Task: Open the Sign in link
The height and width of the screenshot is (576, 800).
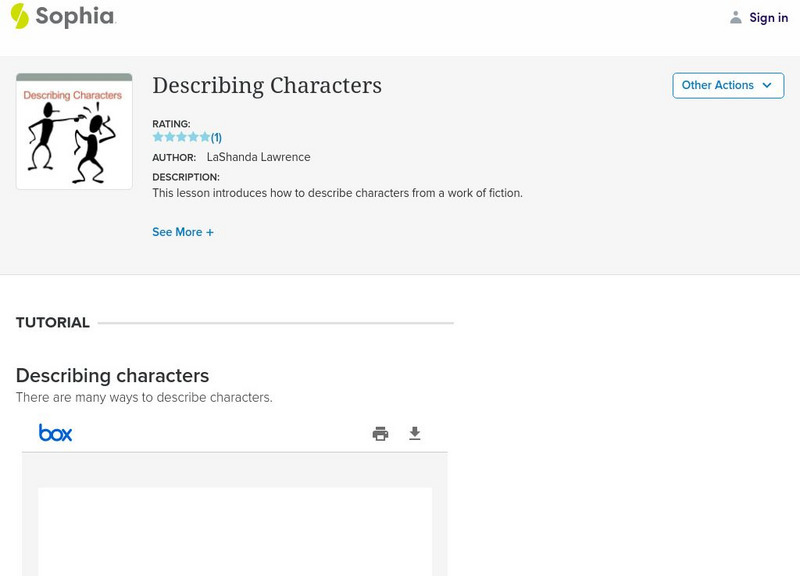Action: pyautogui.click(x=768, y=18)
